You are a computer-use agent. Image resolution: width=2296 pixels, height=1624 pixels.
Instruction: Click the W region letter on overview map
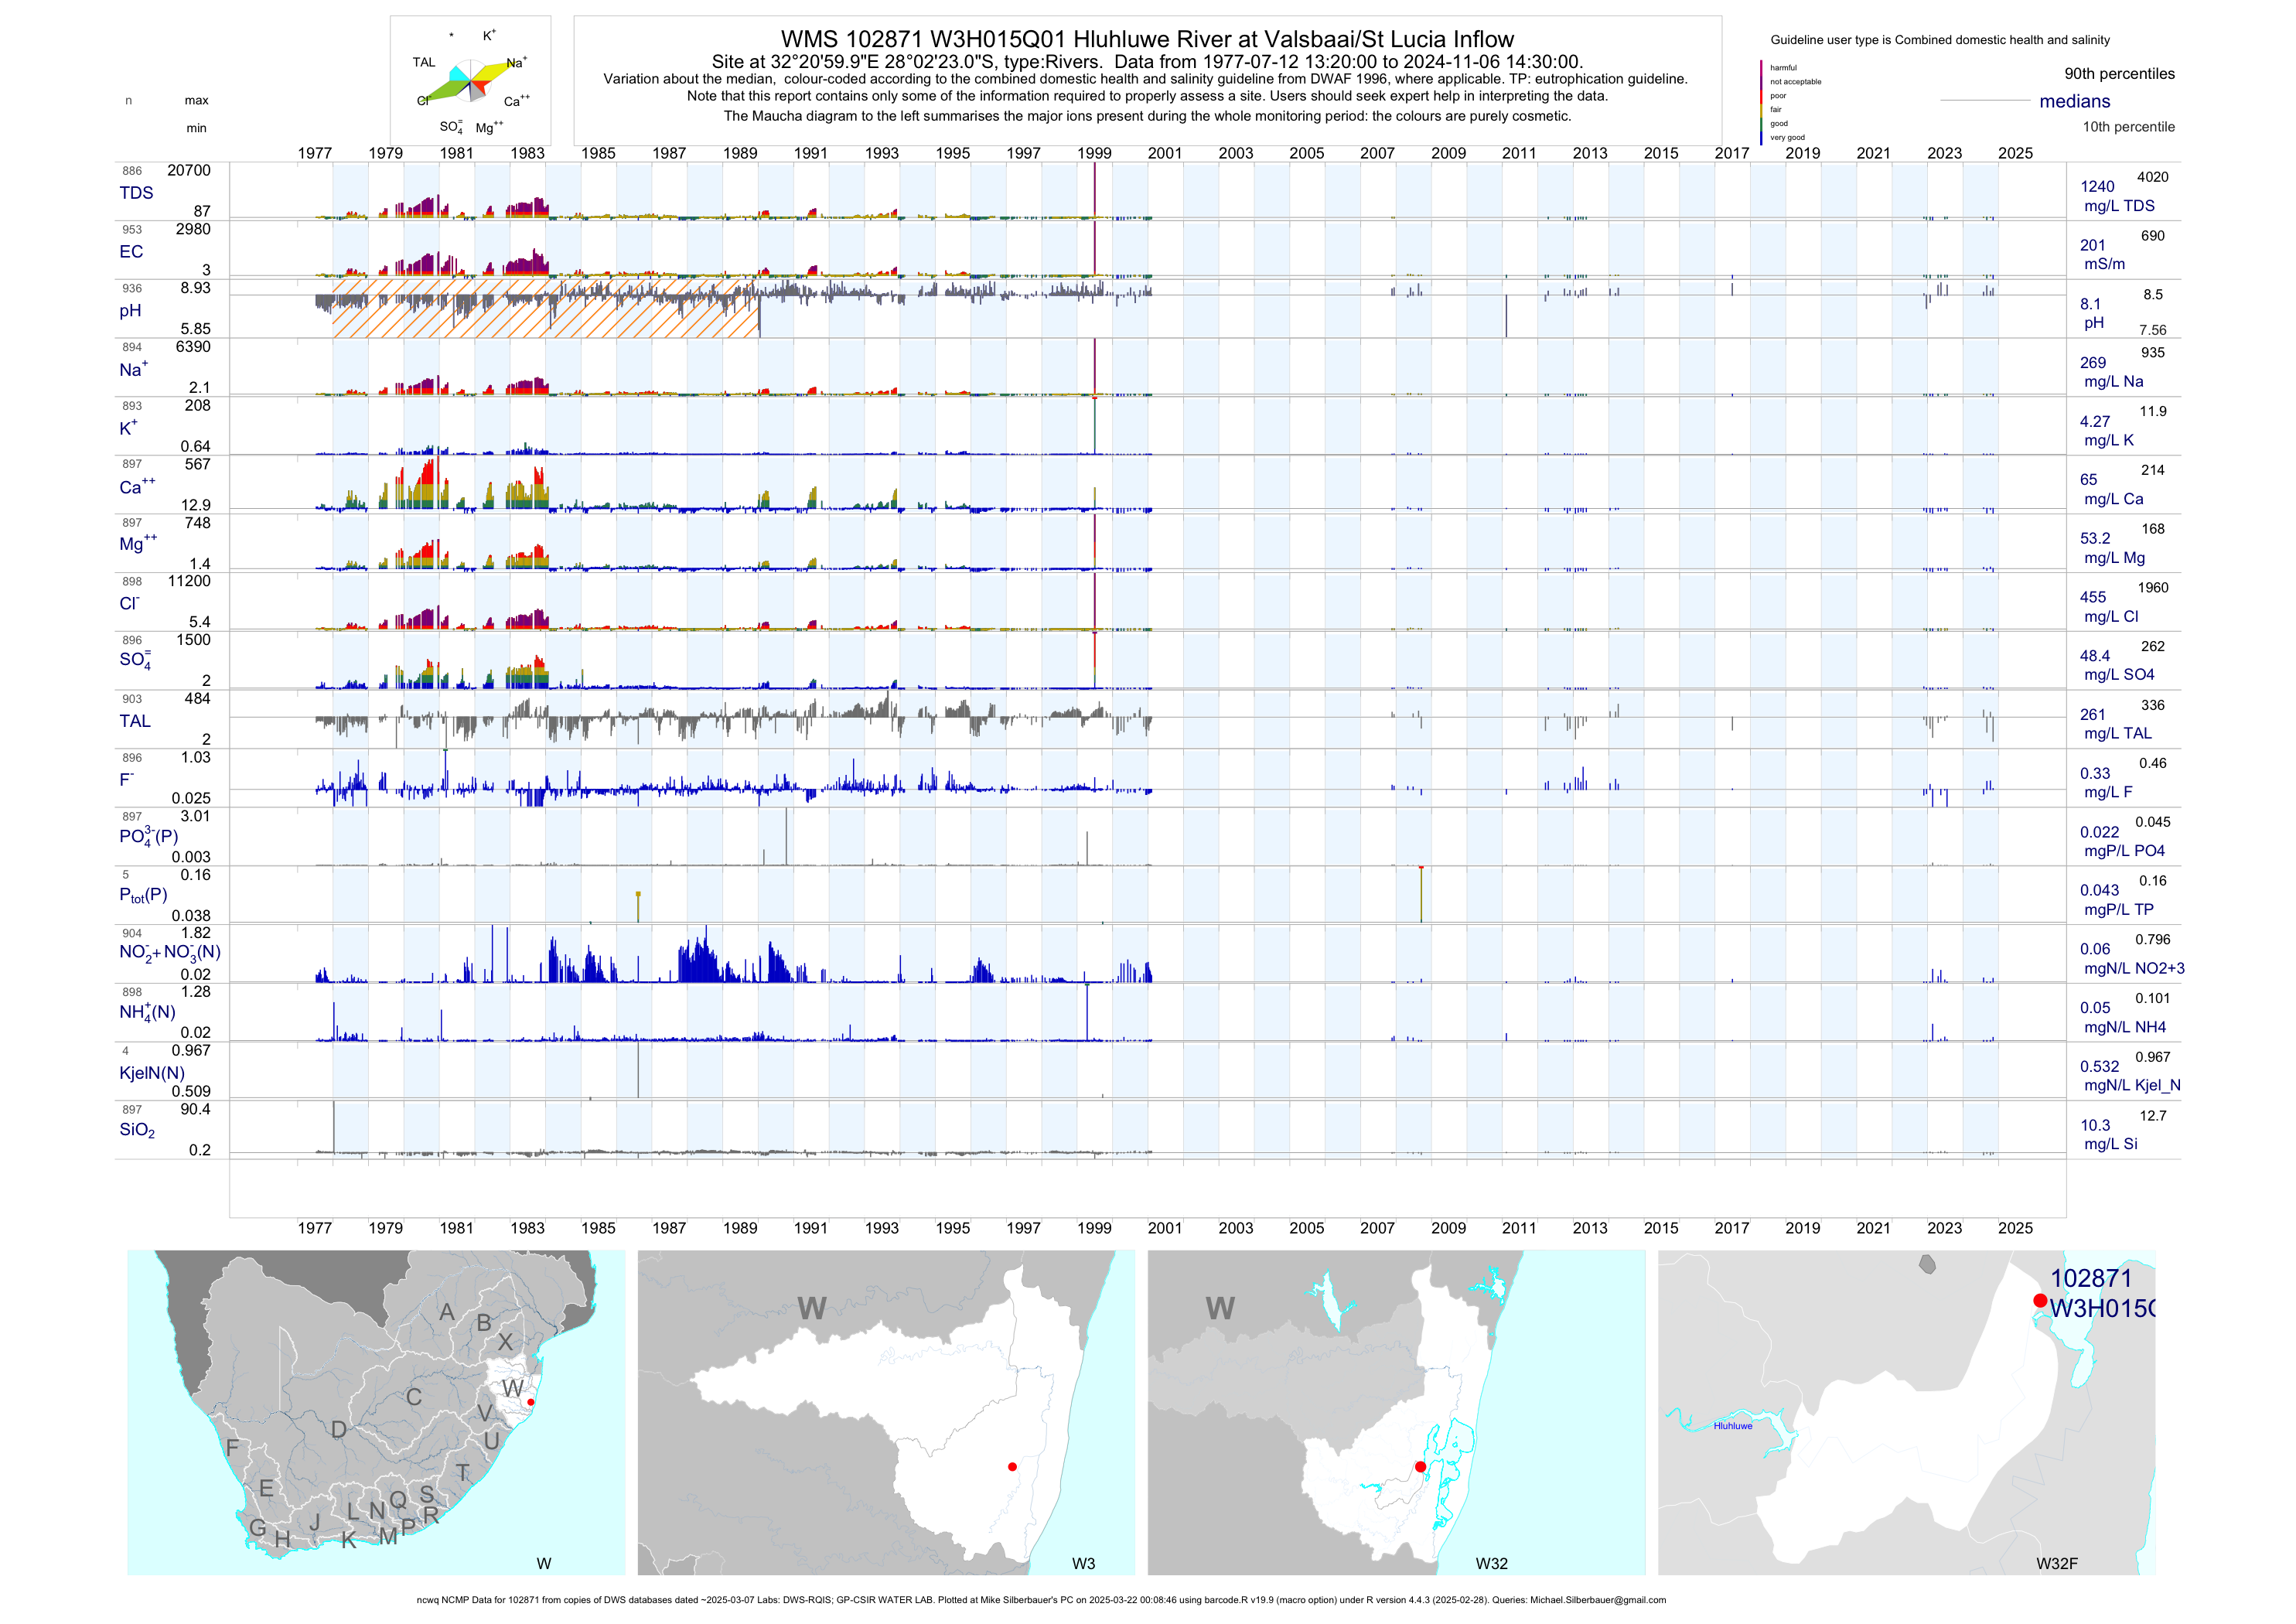(512, 1388)
